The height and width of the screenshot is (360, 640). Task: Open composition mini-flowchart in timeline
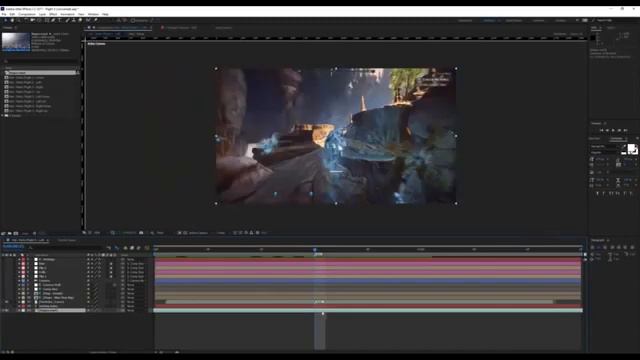109,248
